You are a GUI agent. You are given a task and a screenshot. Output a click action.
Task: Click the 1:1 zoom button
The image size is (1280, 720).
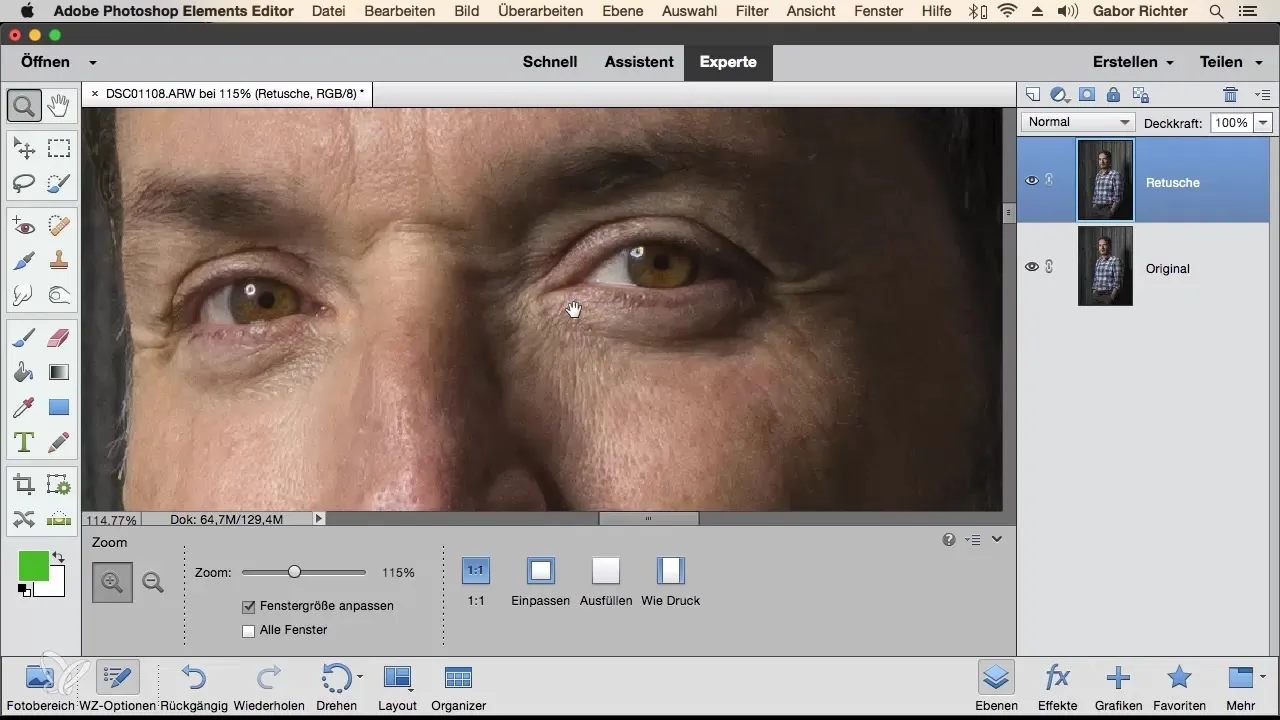click(476, 571)
